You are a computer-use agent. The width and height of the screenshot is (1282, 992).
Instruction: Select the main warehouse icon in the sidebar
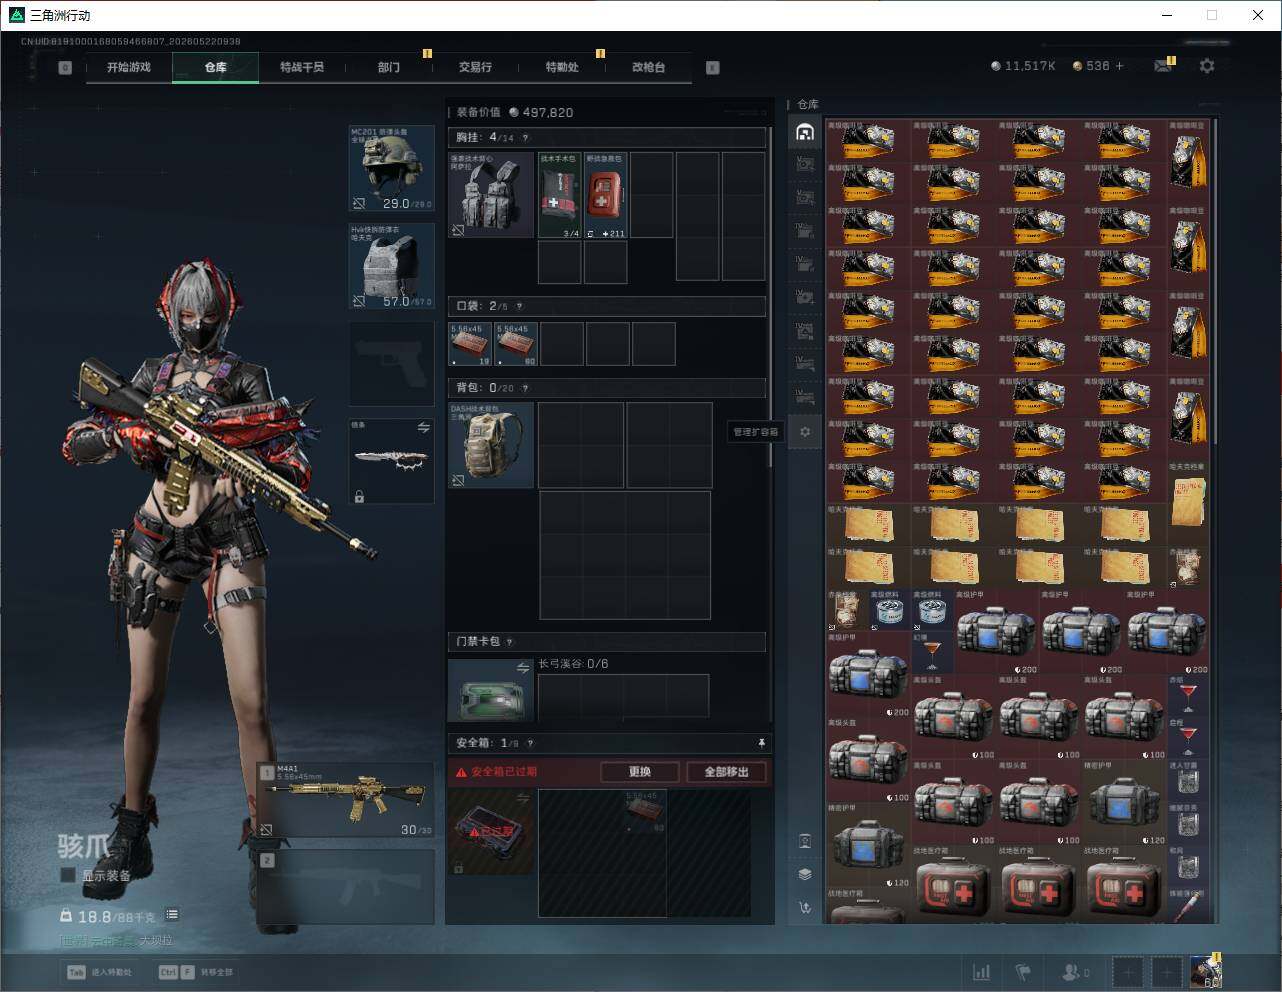(x=805, y=132)
